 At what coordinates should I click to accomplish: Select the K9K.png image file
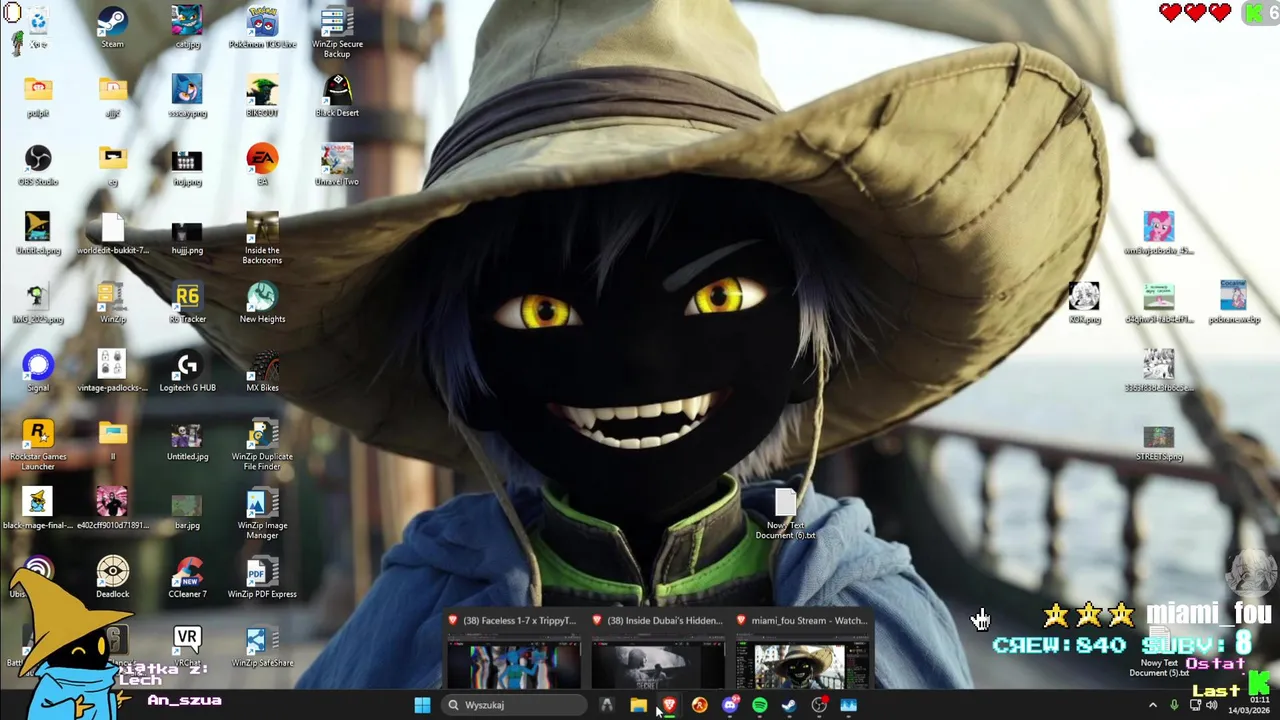point(1084,301)
